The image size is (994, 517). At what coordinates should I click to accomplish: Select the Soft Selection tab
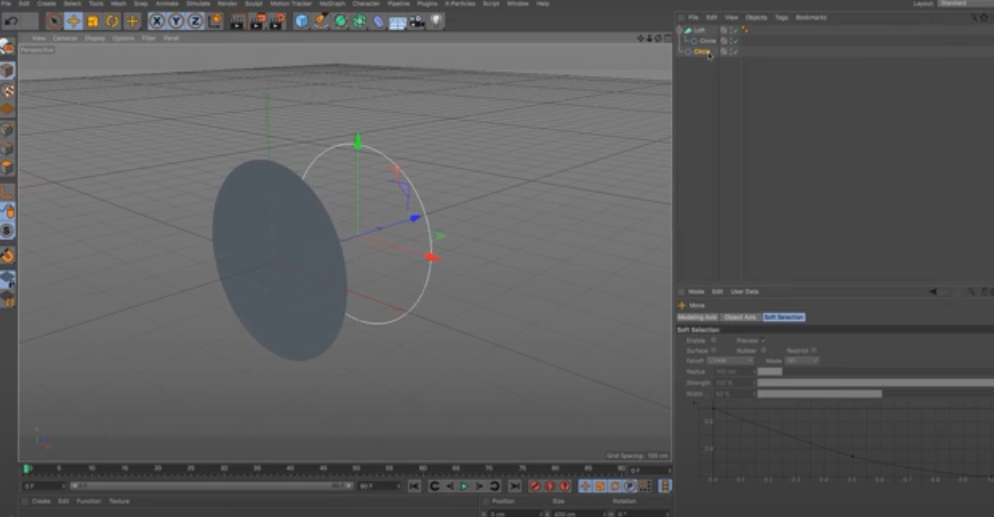pos(784,317)
